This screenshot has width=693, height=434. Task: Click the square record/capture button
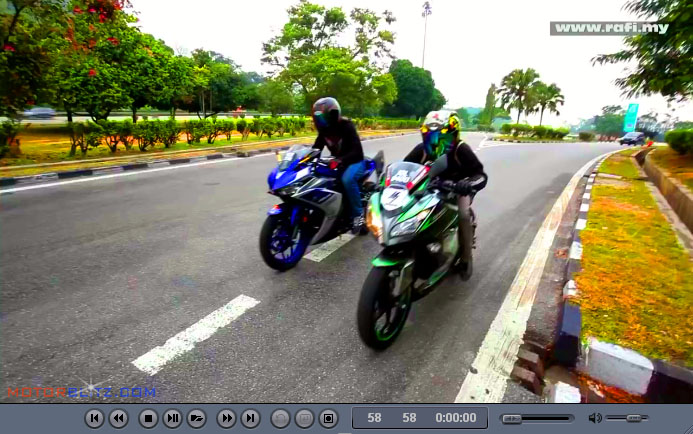pyautogui.click(x=329, y=419)
